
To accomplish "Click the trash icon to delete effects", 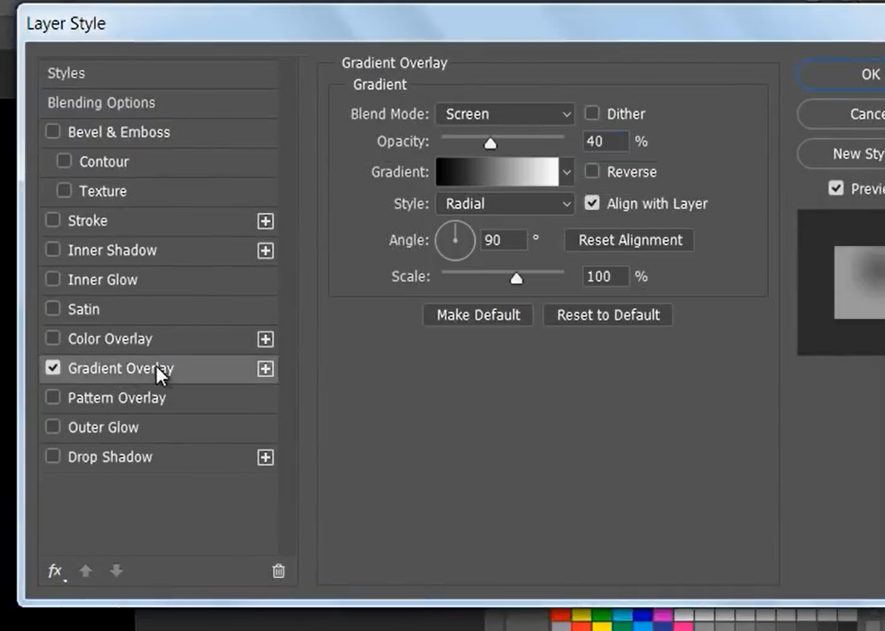I will coord(278,571).
